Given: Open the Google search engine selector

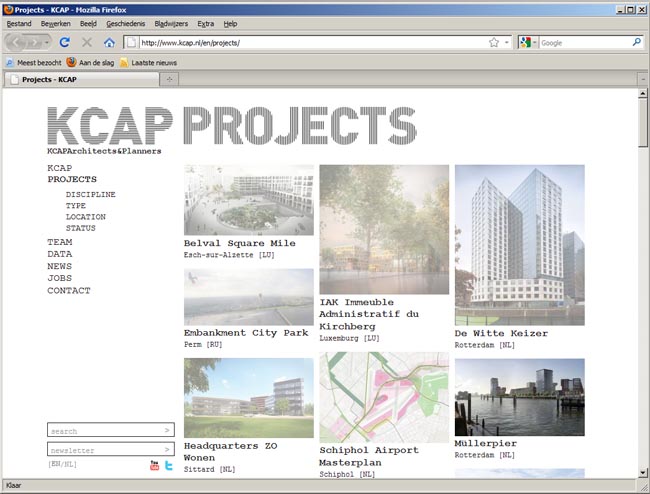Looking at the screenshot, I should (529, 42).
